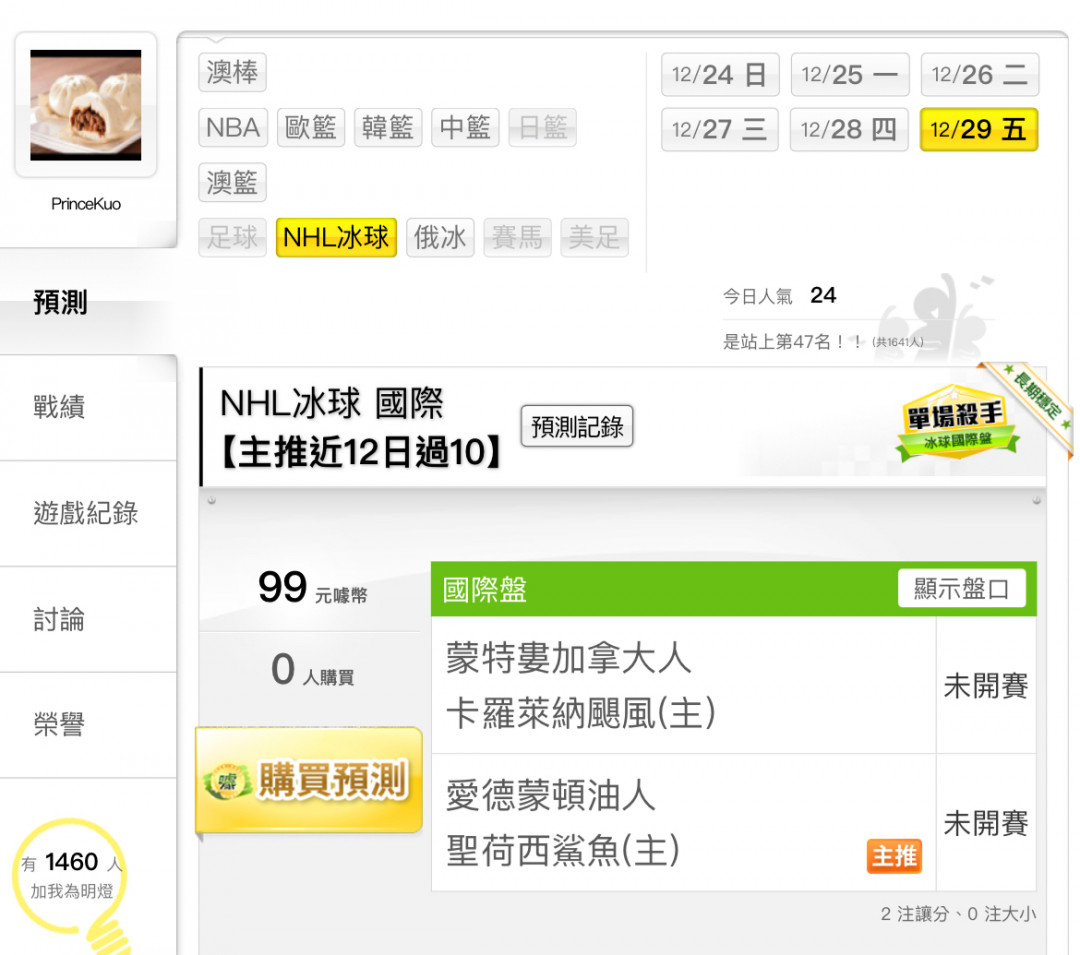Choose date 12/24 日
The height and width of the screenshot is (955, 1080).
coord(720,74)
